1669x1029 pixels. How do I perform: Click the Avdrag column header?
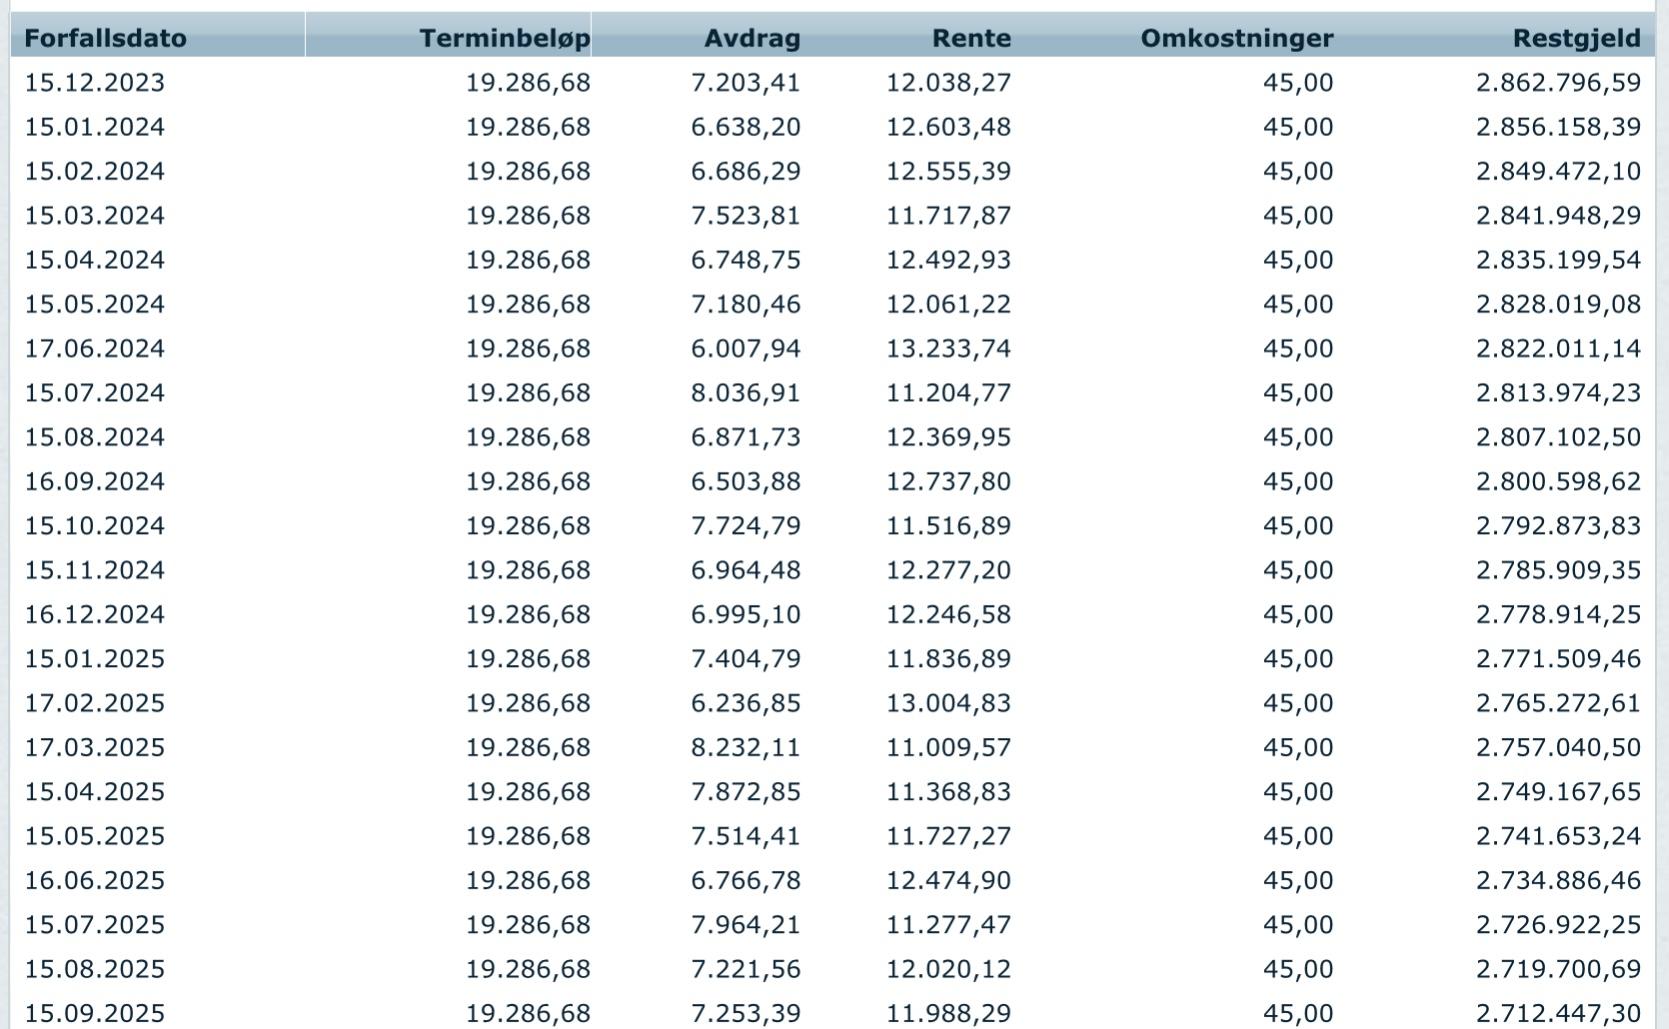[x=752, y=38]
